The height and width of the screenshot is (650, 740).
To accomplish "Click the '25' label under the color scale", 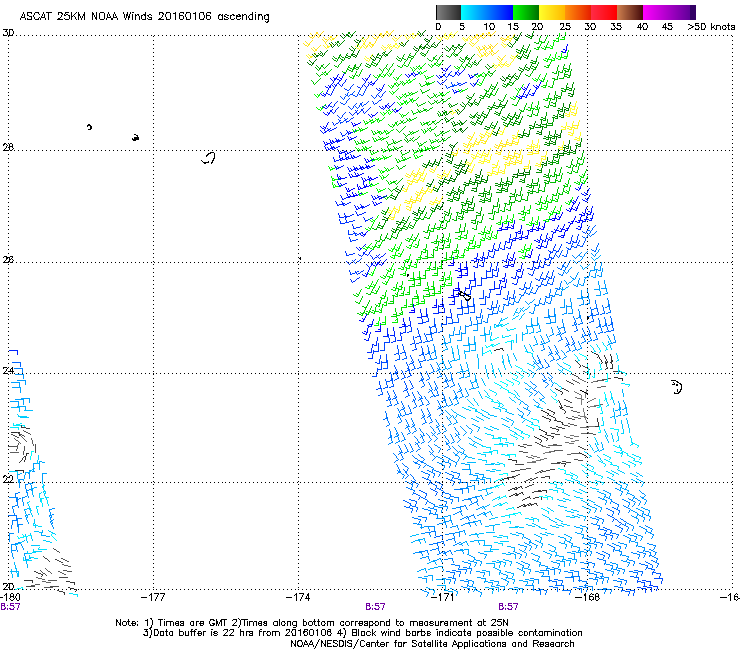I will click(x=565, y=27).
